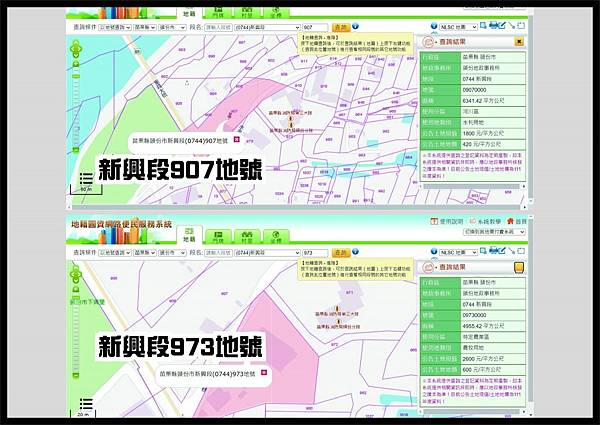Close the 907地號 map popup label
Viewport: 600px width, 425px height.
[236, 139]
